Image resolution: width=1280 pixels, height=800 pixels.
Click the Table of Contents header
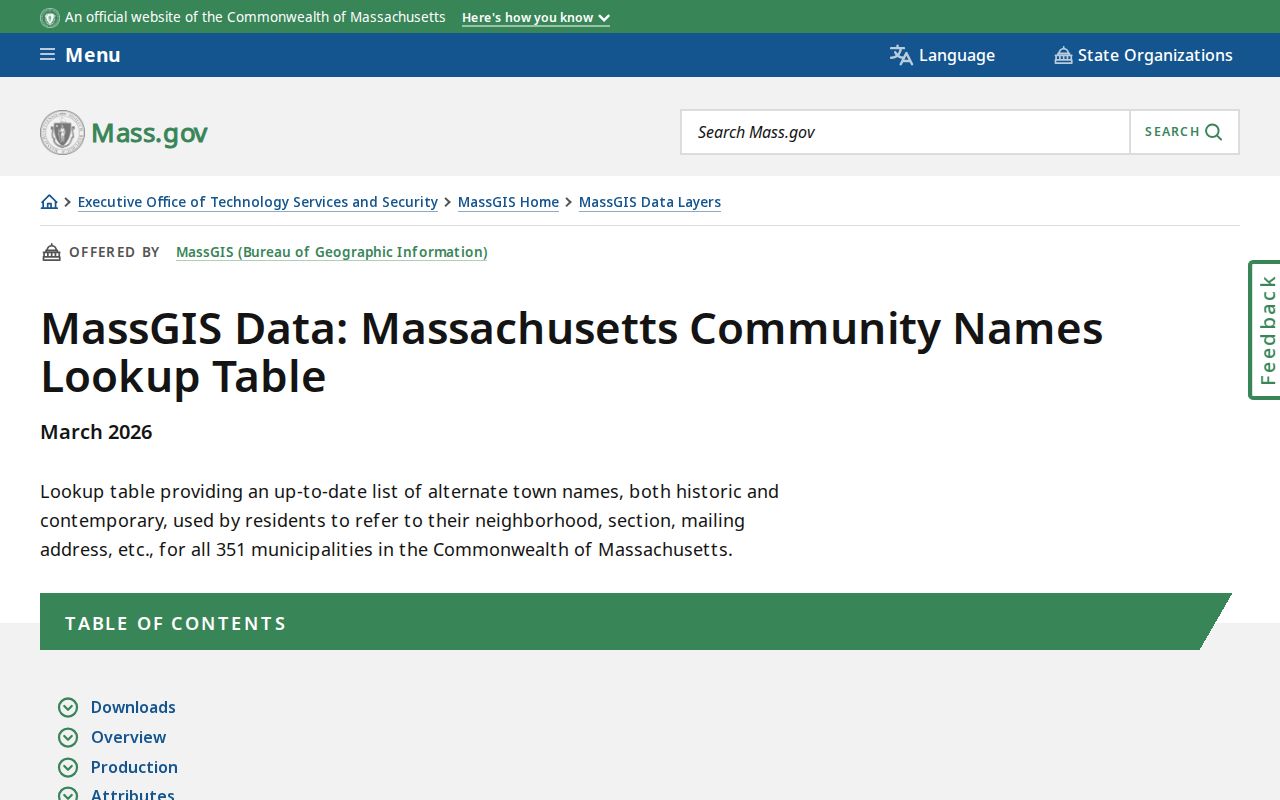click(636, 622)
